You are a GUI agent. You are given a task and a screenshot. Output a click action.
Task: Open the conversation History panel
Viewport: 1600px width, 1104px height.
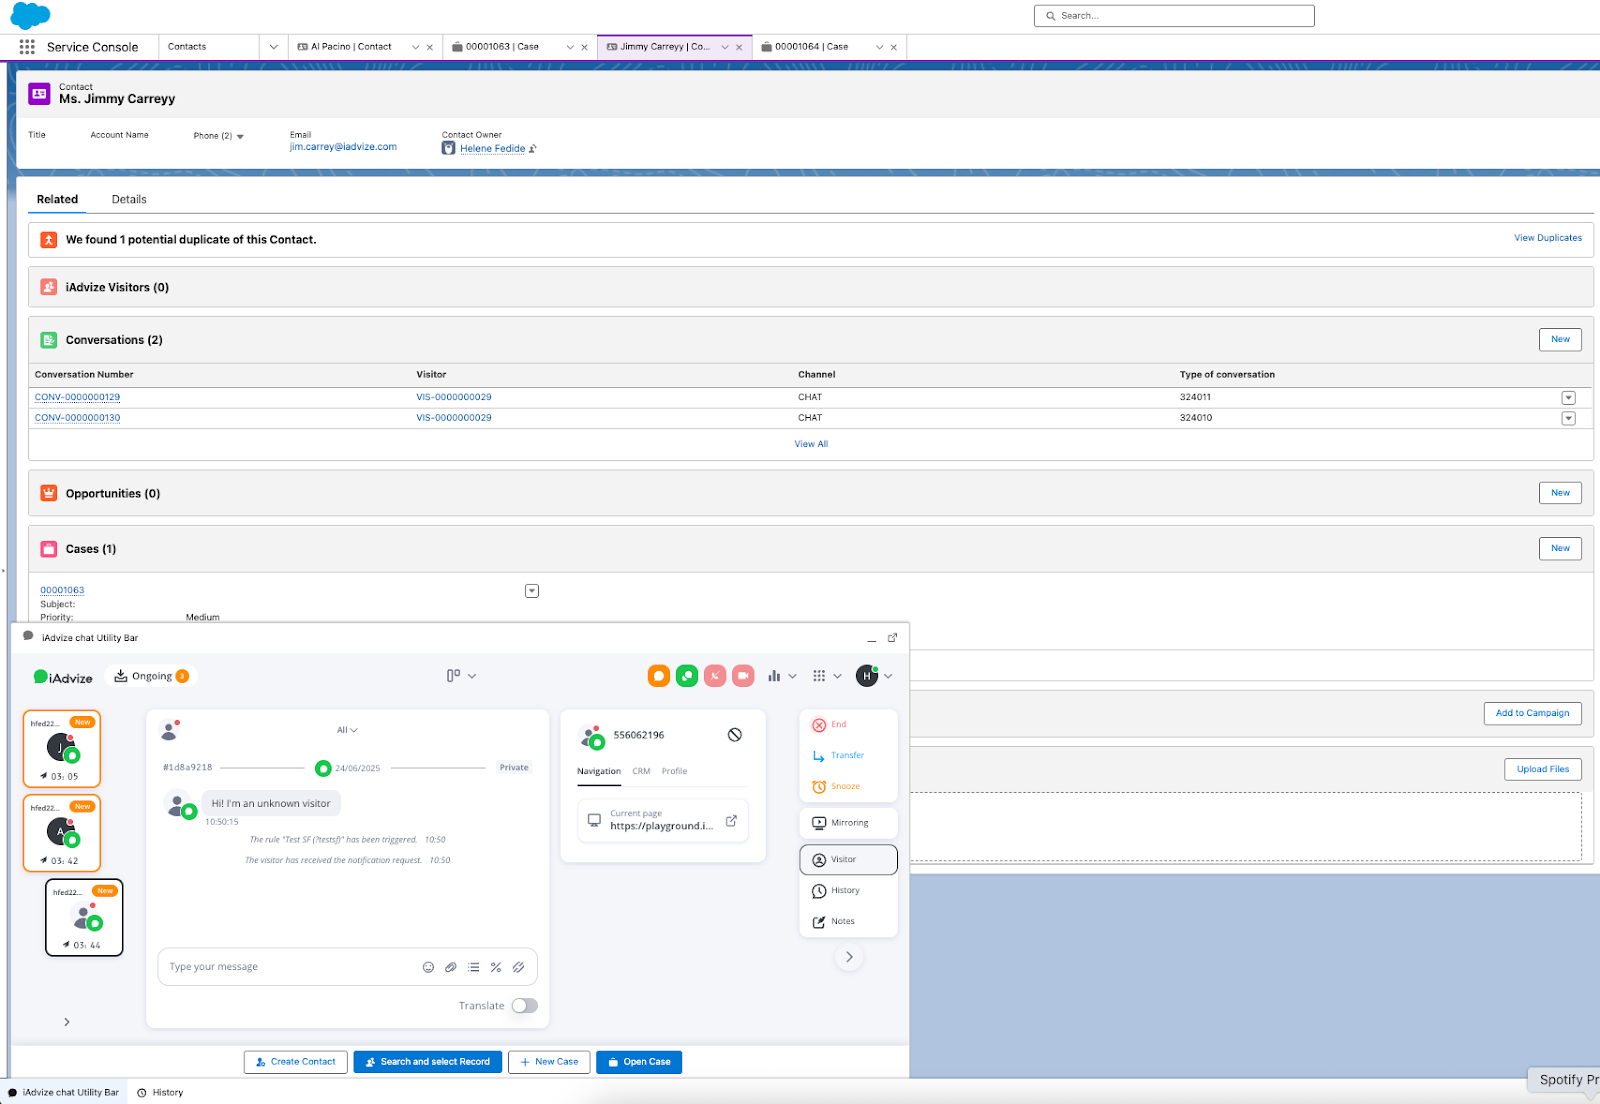pos(836,891)
